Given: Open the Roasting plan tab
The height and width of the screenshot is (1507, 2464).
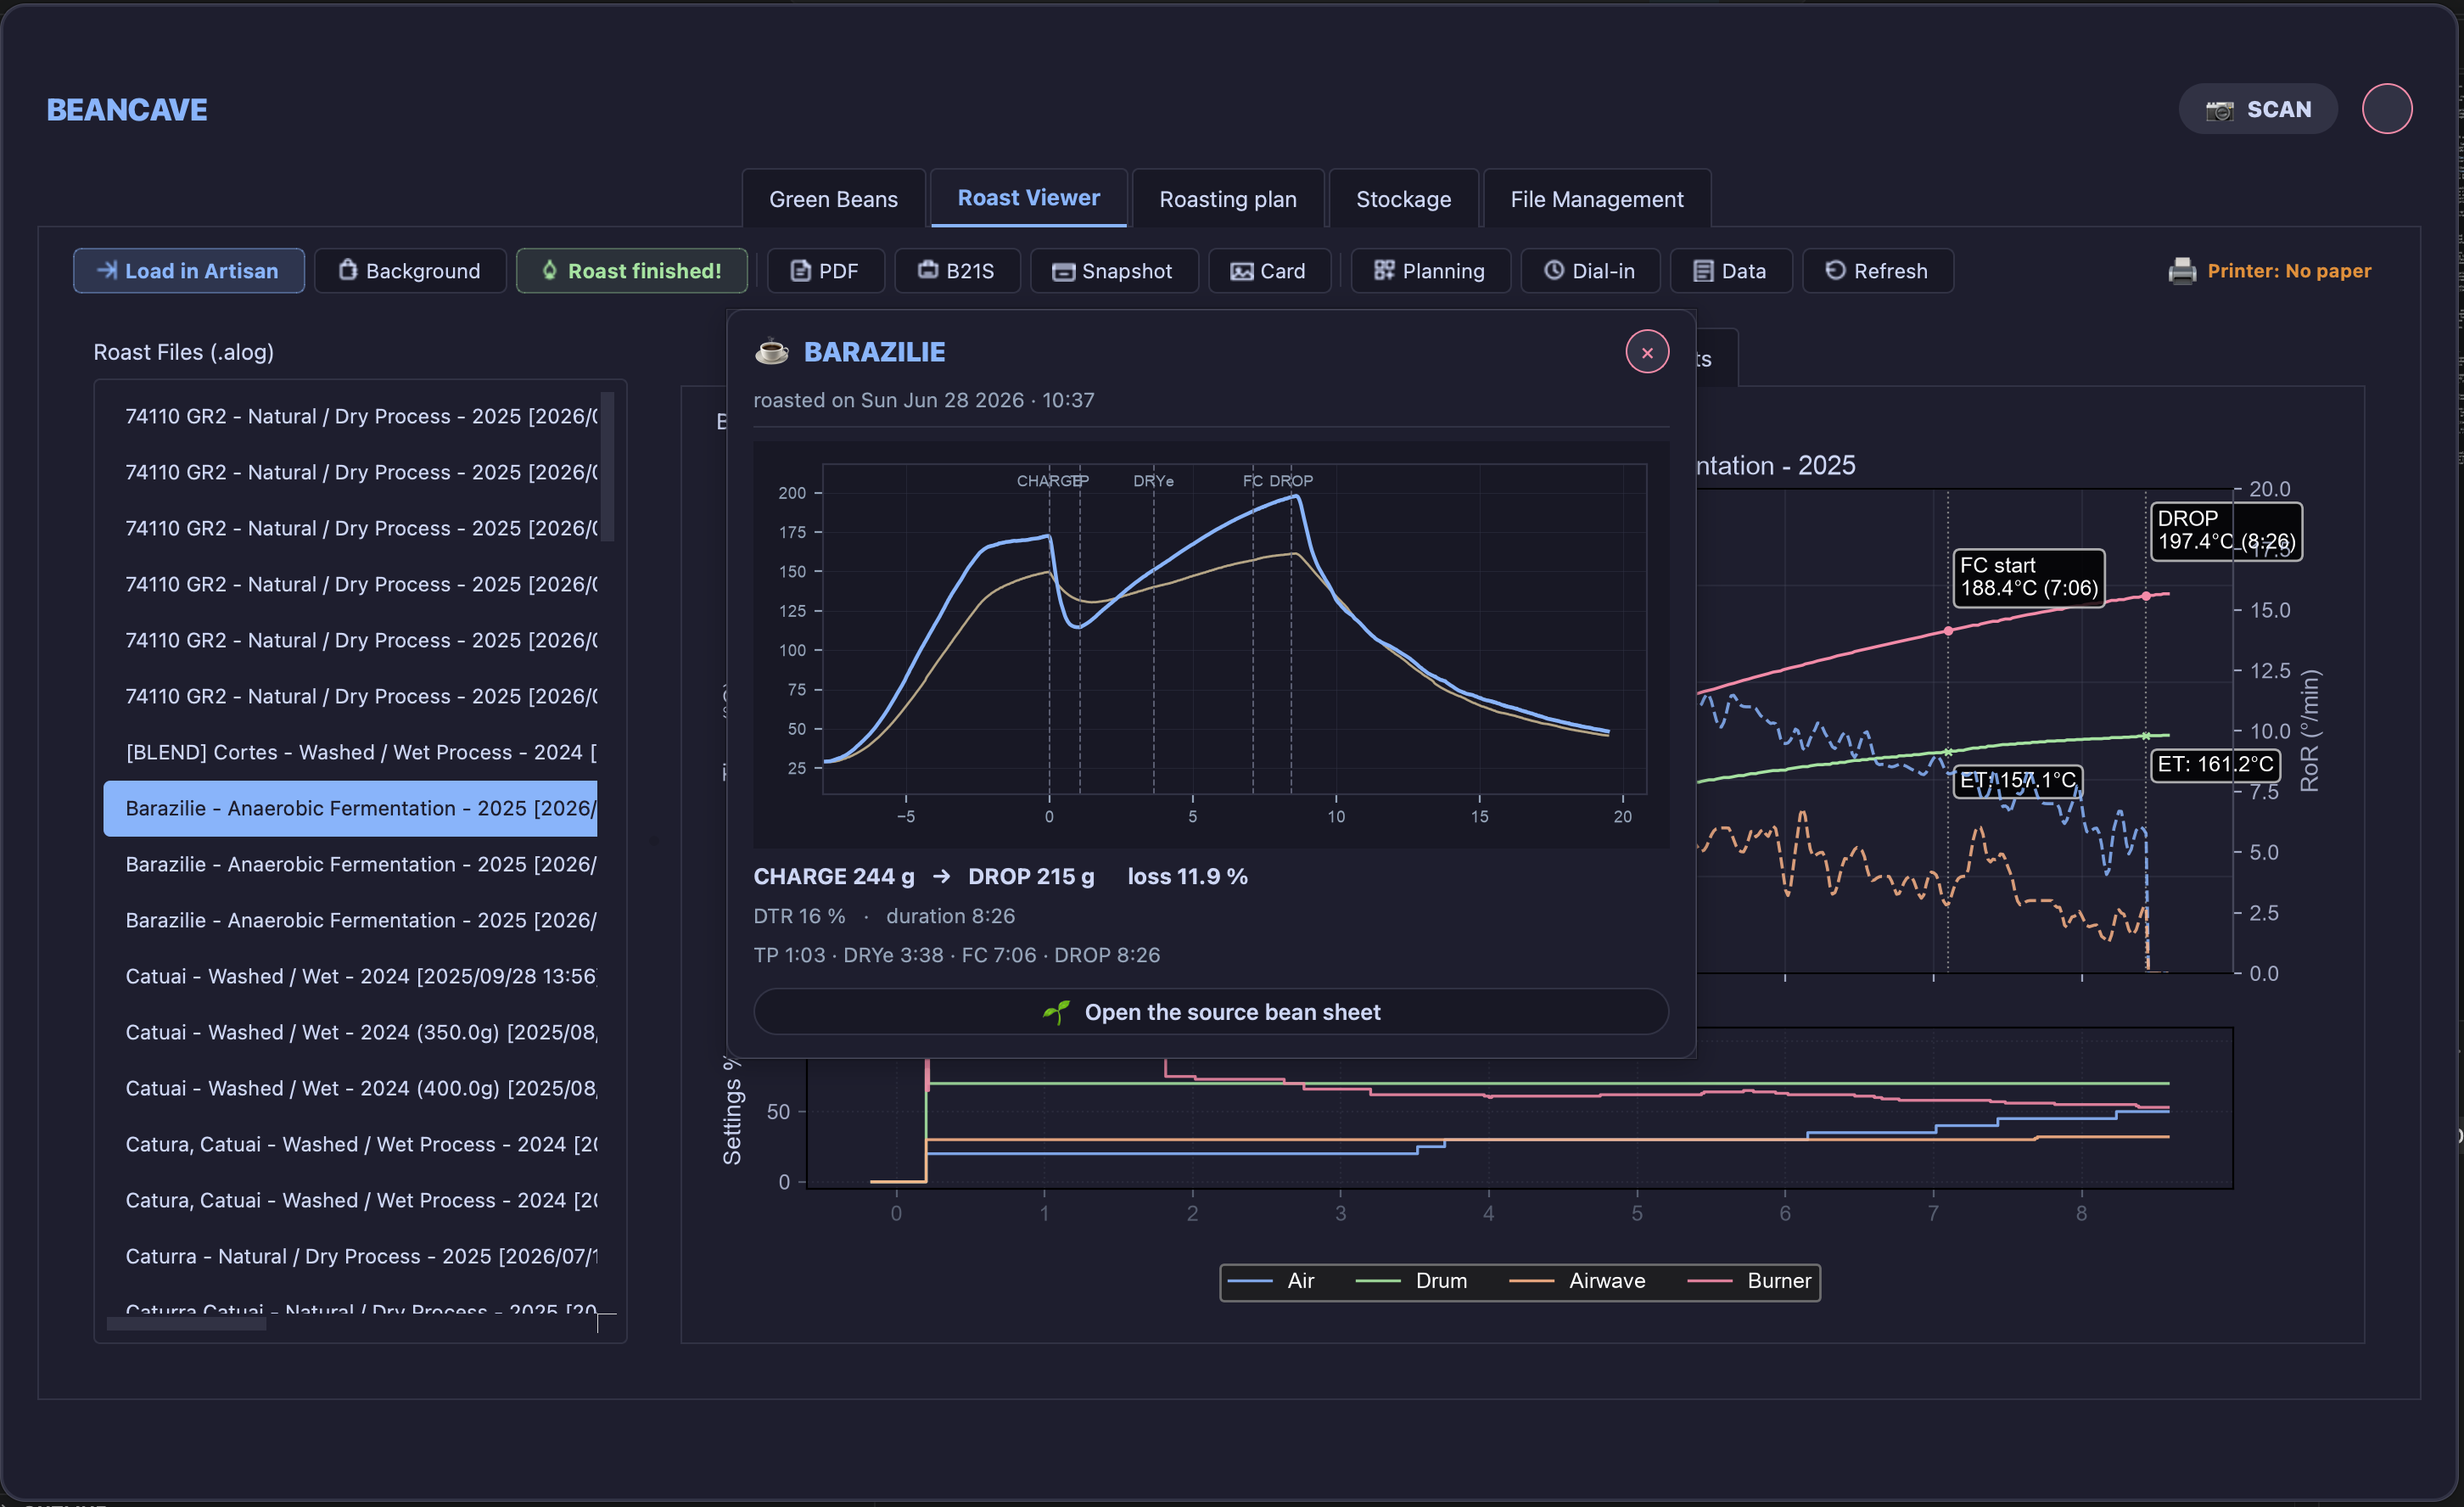Looking at the screenshot, I should 1227,199.
